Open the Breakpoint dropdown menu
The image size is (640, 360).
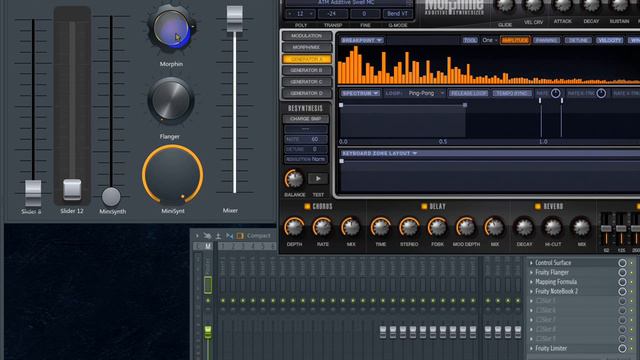click(362, 40)
